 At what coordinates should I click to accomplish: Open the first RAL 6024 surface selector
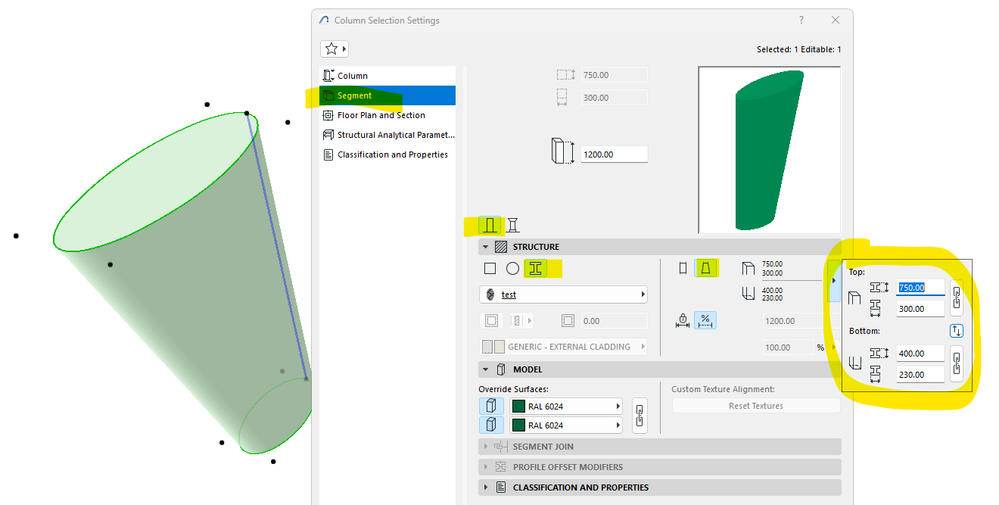[566, 406]
